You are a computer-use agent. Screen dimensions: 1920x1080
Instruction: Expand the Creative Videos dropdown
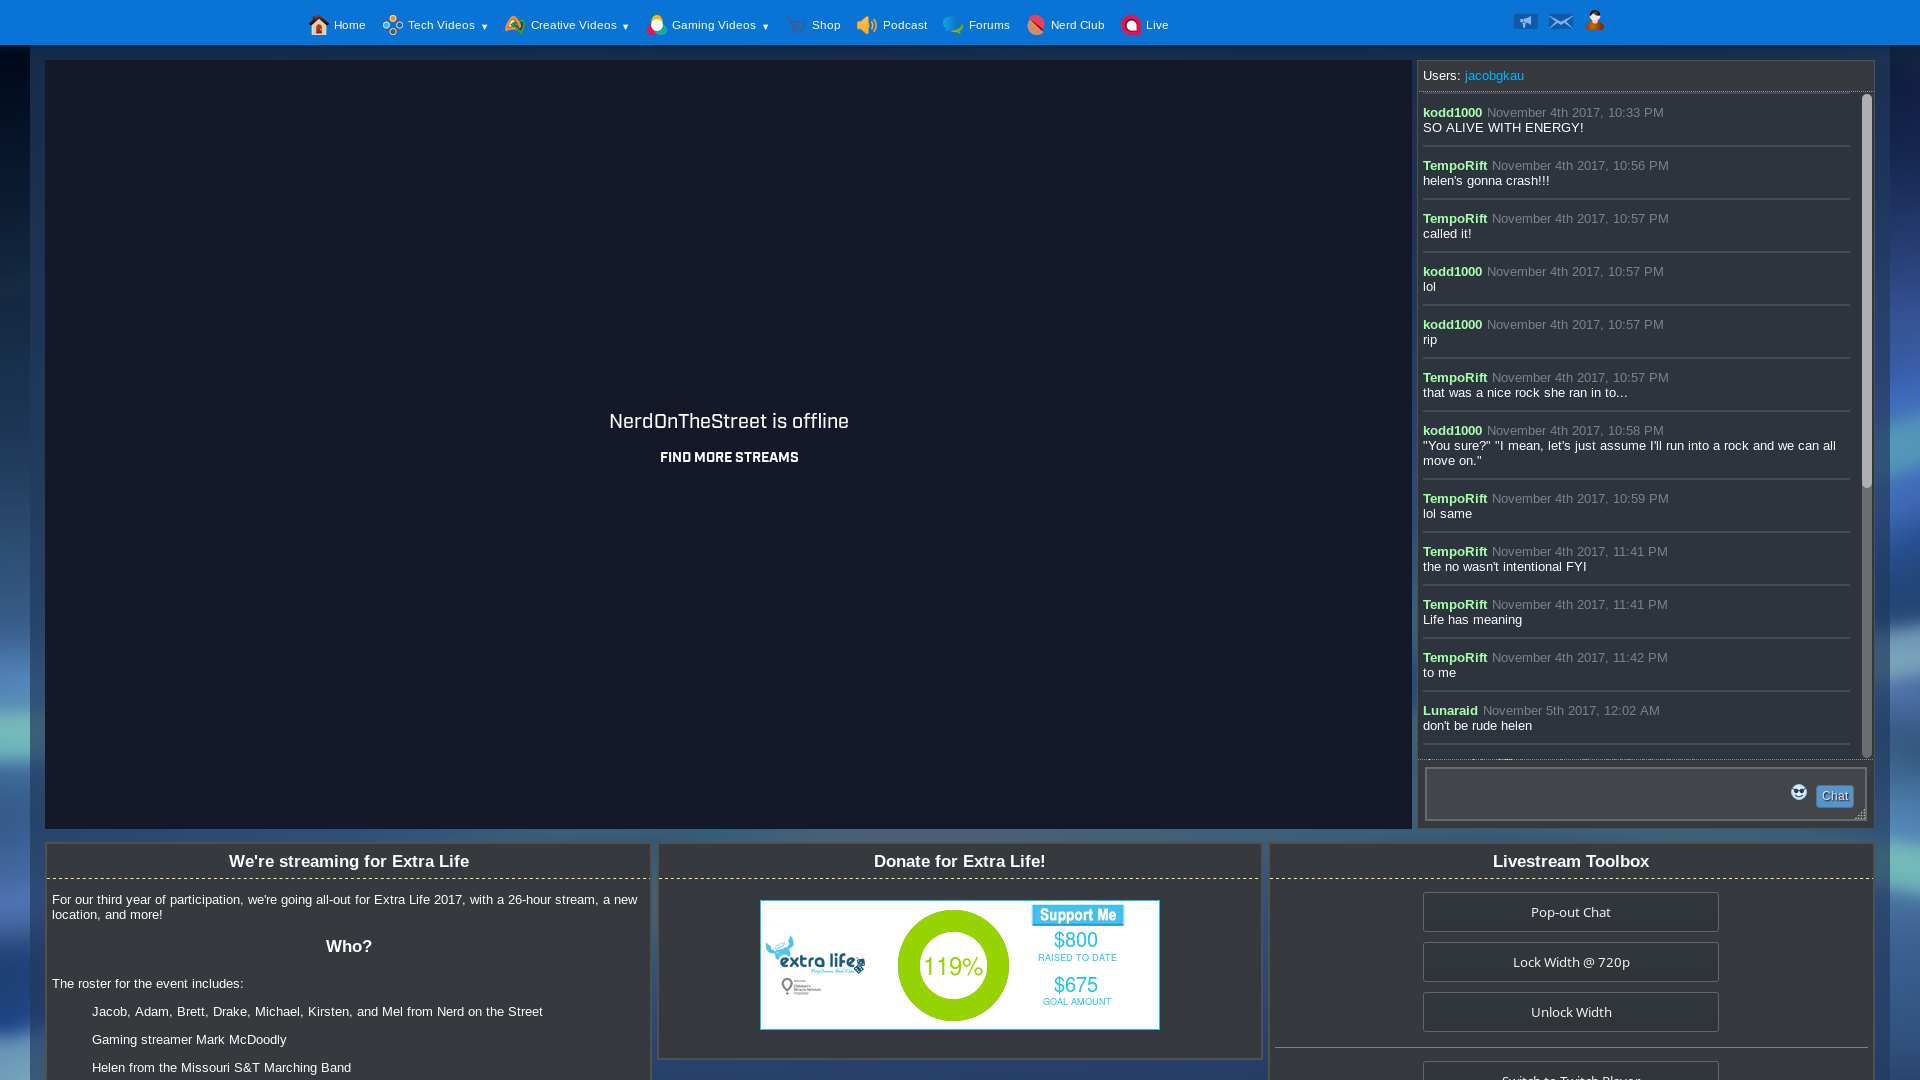pos(567,26)
